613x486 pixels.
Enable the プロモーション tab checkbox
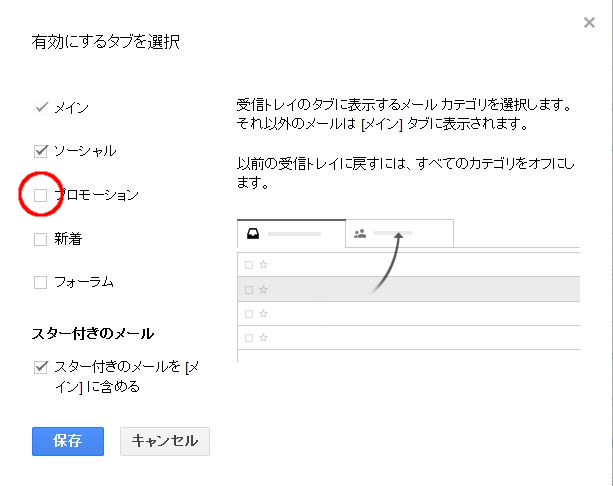(x=41, y=195)
